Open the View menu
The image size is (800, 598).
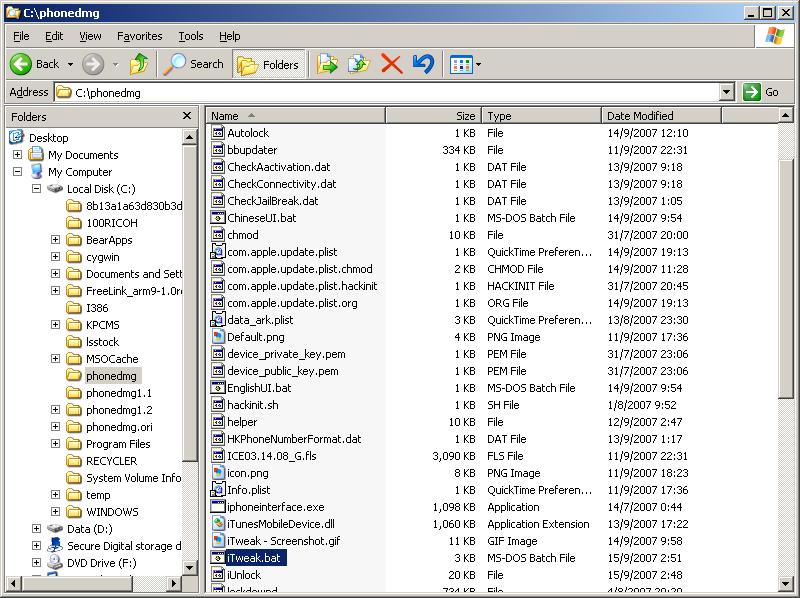[90, 36]
